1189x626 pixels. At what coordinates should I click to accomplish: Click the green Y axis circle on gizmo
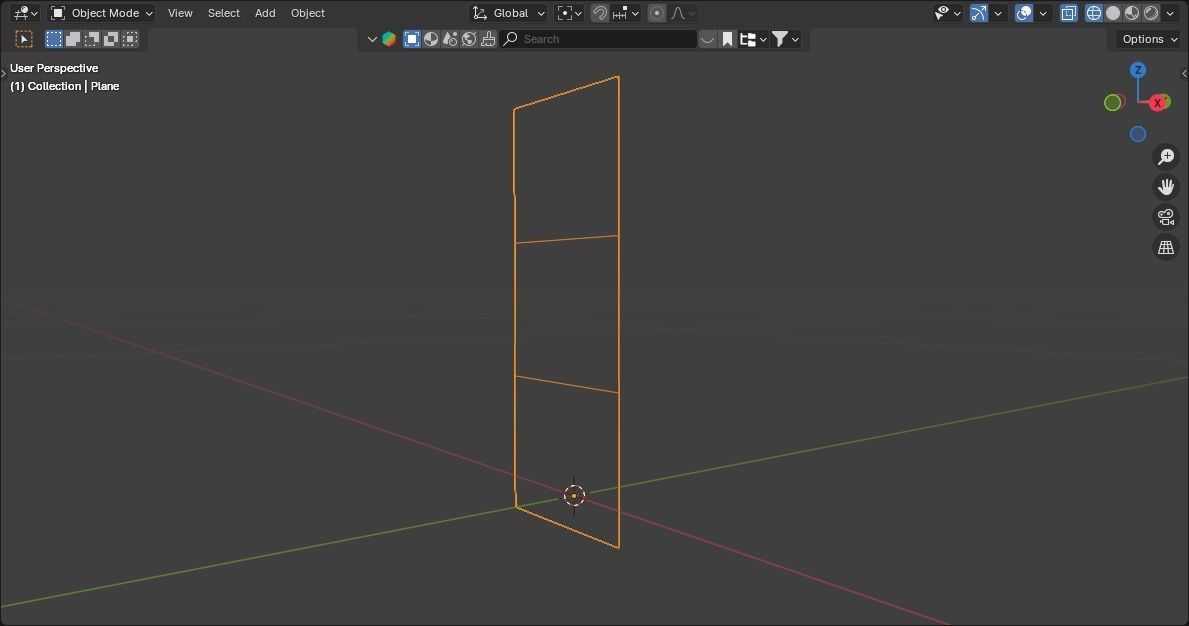click(x=1112, y=102)
